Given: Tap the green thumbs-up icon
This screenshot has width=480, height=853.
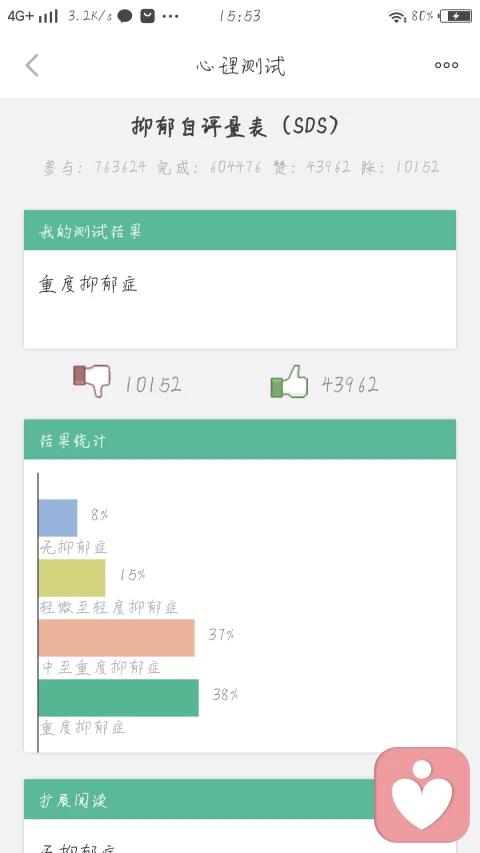Looking at the screenshot, I should [x=289, y=381].
